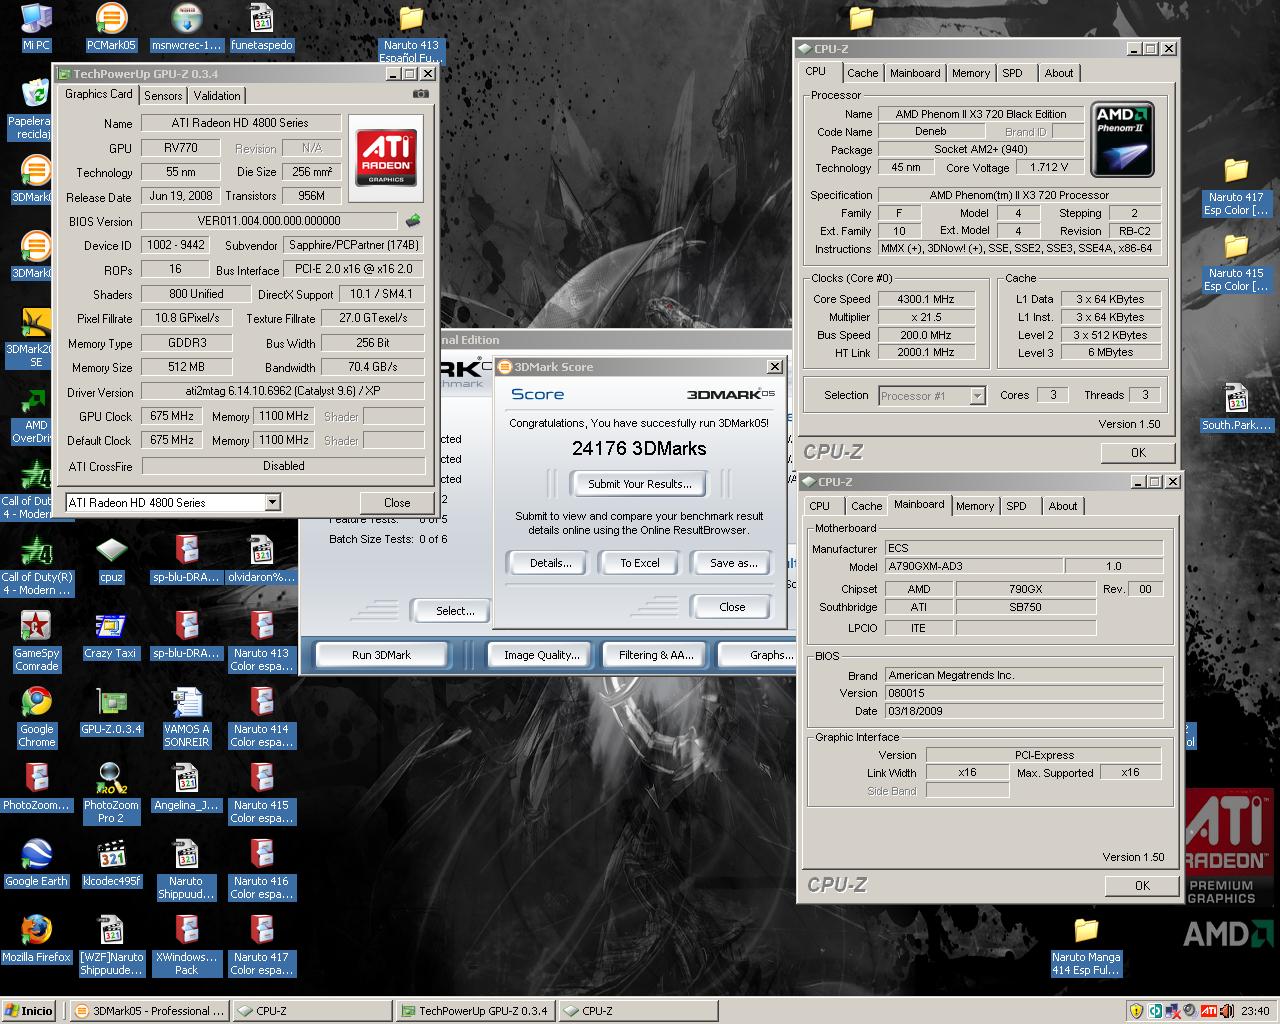Click the Details button in 3DMark Score

tap(550, 563)
